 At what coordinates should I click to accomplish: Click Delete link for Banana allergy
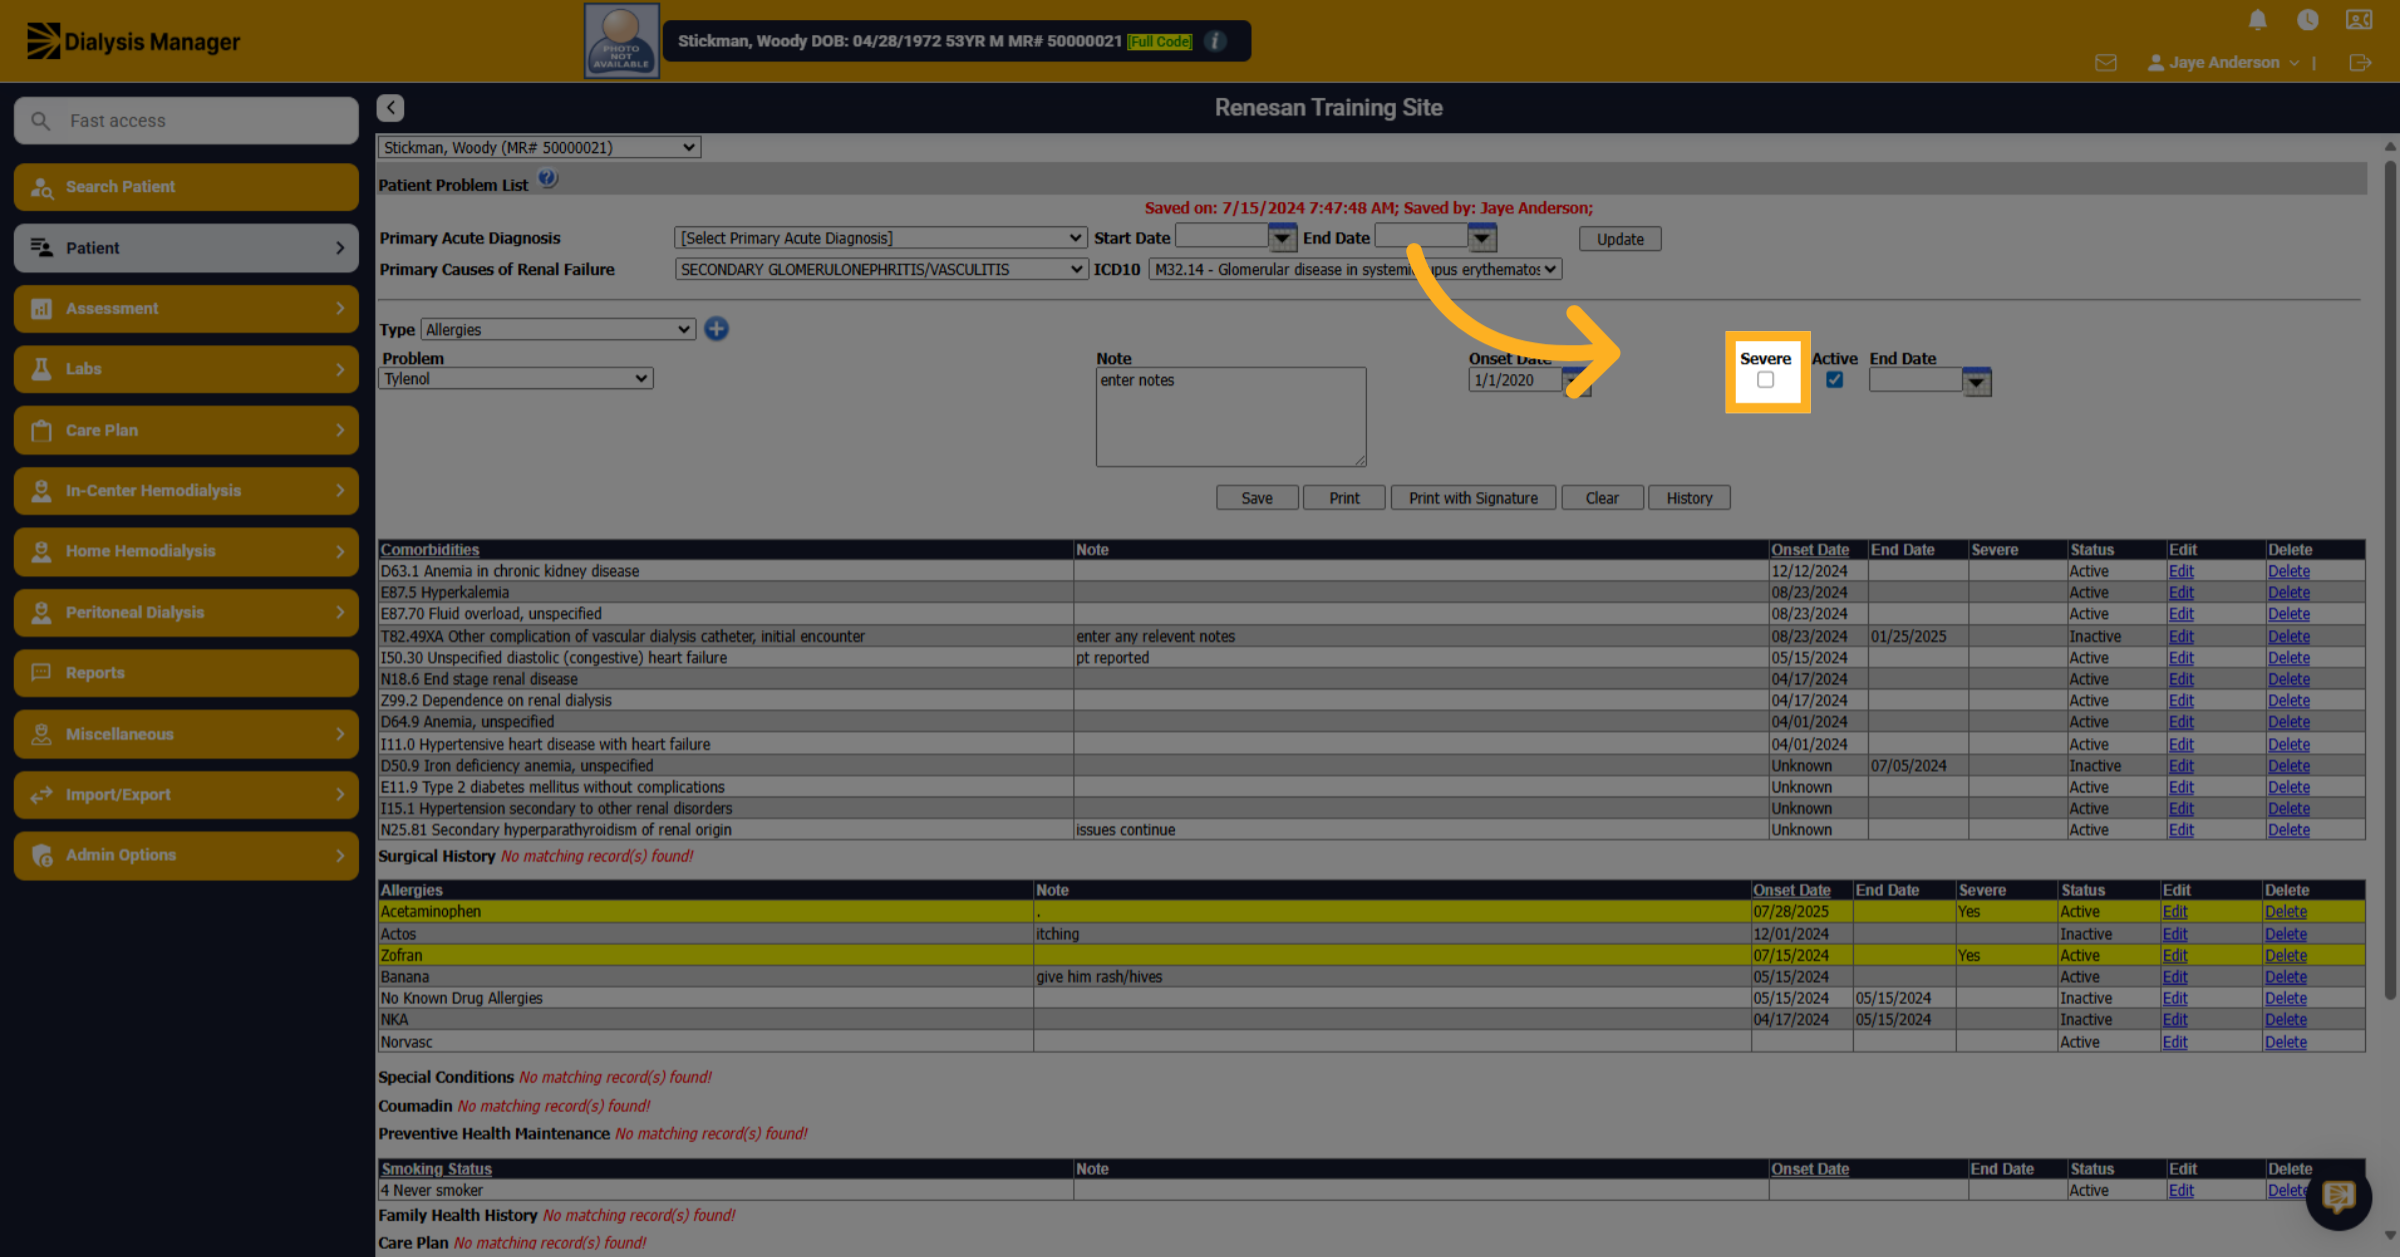(x=2285, y=977)
